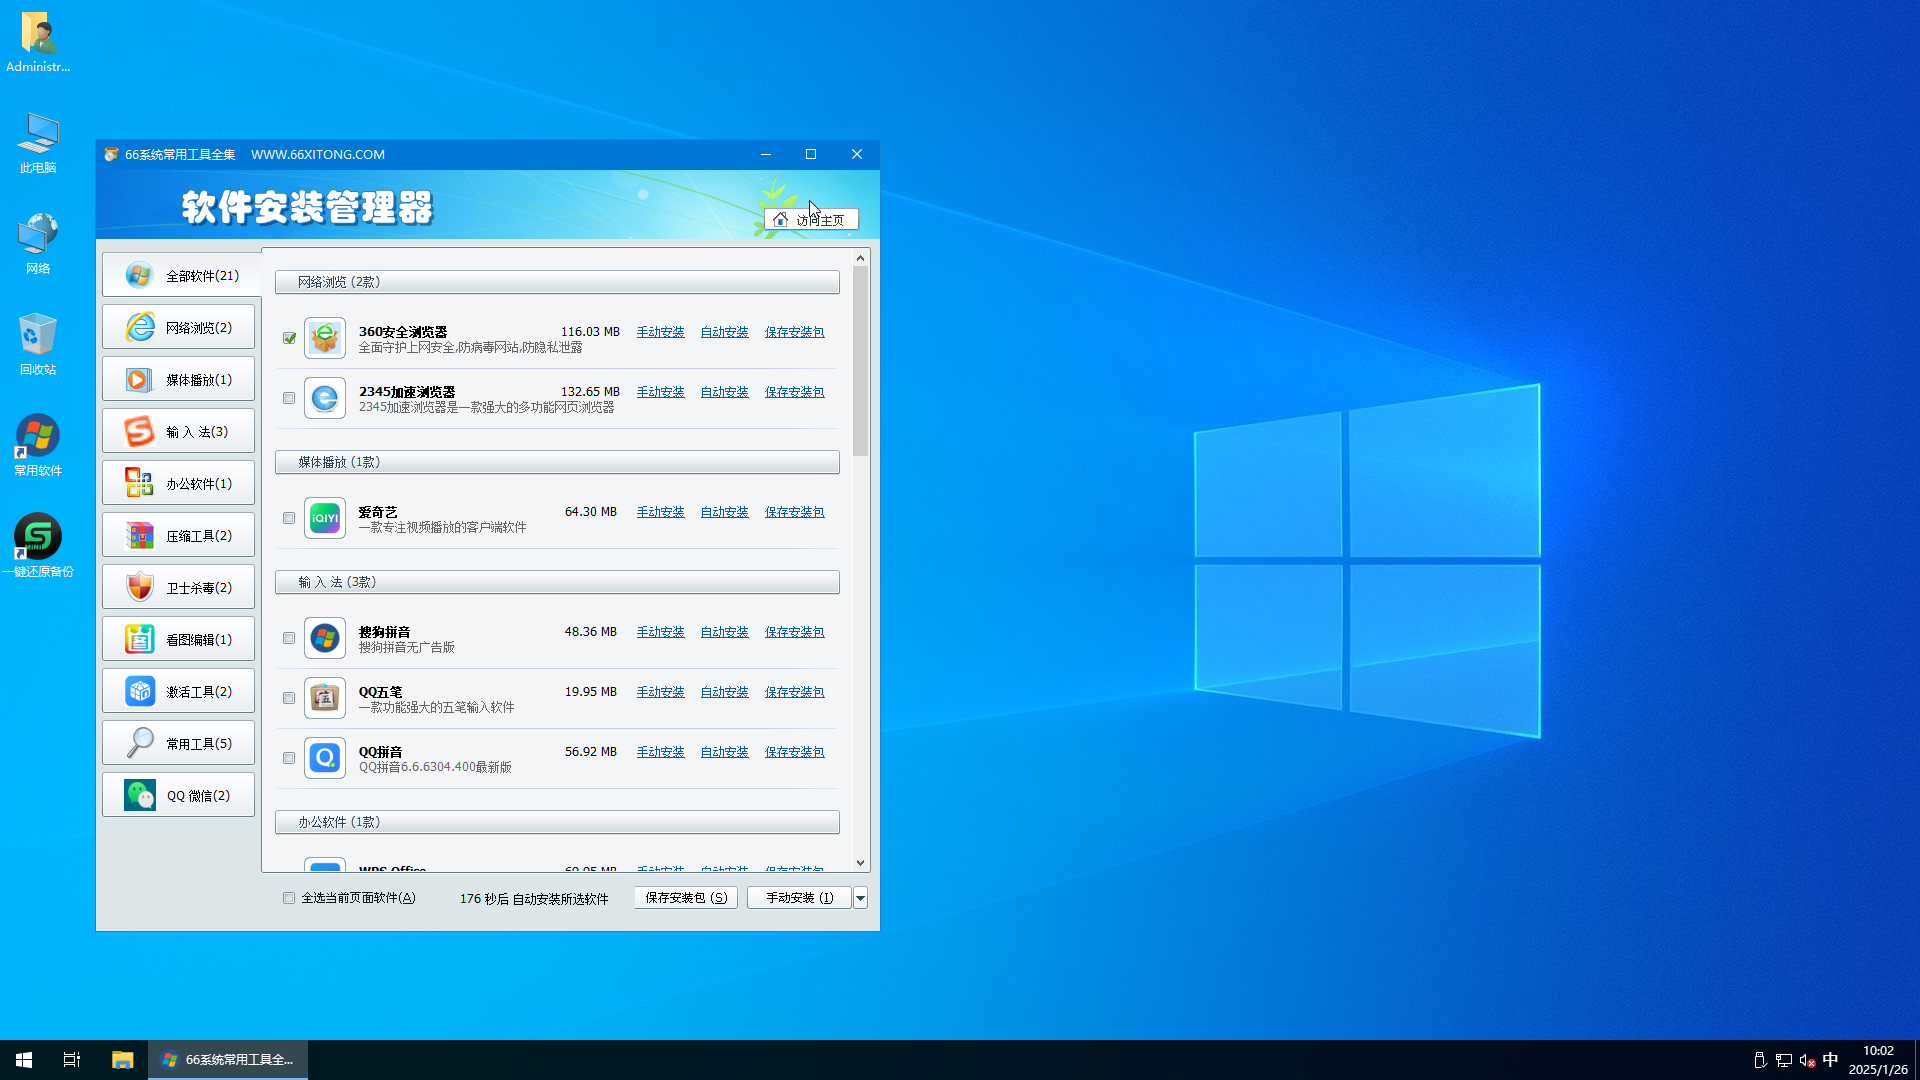Select the 网络浏览(2) category tab
Image resolution: width=1920 pixels, height=1080 pixels.
tap(178, 327)
